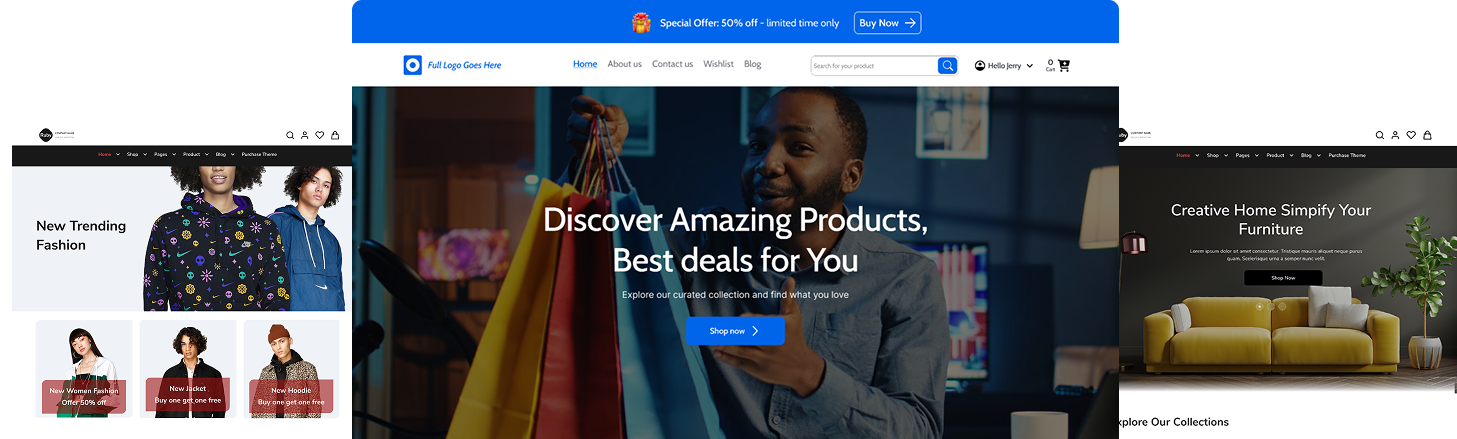The height and width of the screenshot is (439, 1457).
Task: Expand the Shop dropdown in fashion site menu
Action: 136,154
